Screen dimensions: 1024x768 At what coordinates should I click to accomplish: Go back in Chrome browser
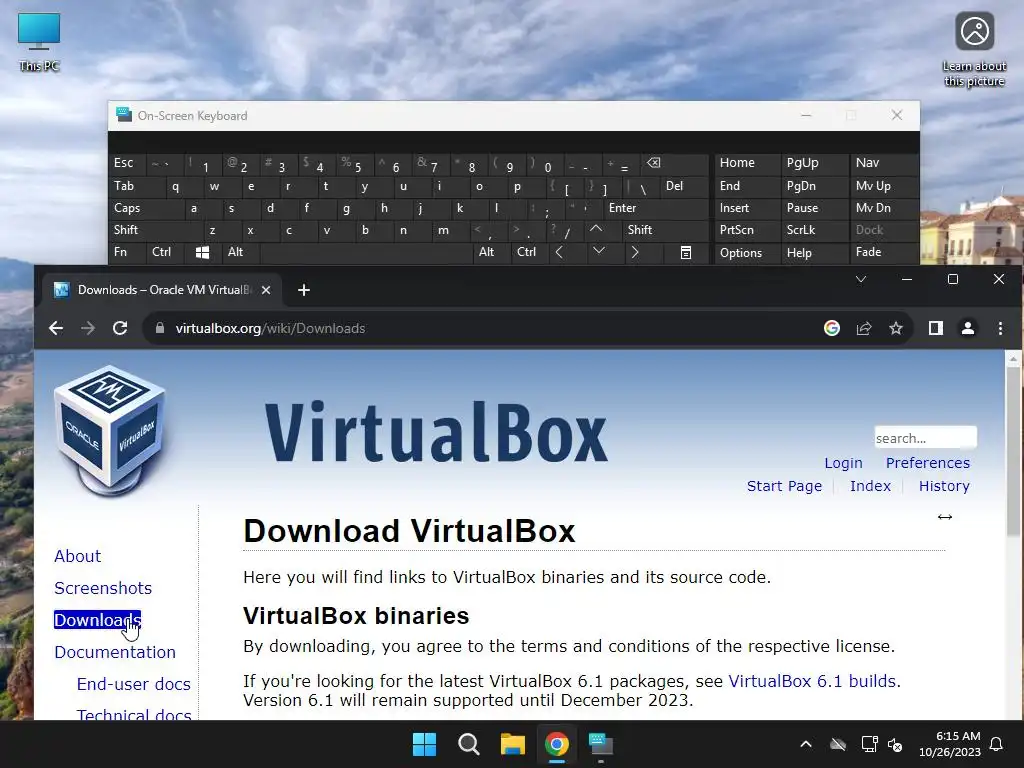click(56, 328)
